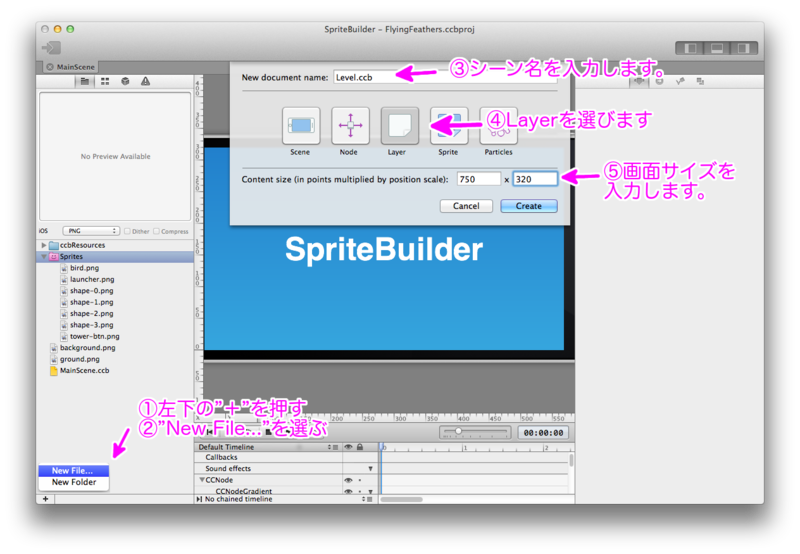800x554 pixels.
Task: Choose the Node document type
Action: tap(350, 125)
